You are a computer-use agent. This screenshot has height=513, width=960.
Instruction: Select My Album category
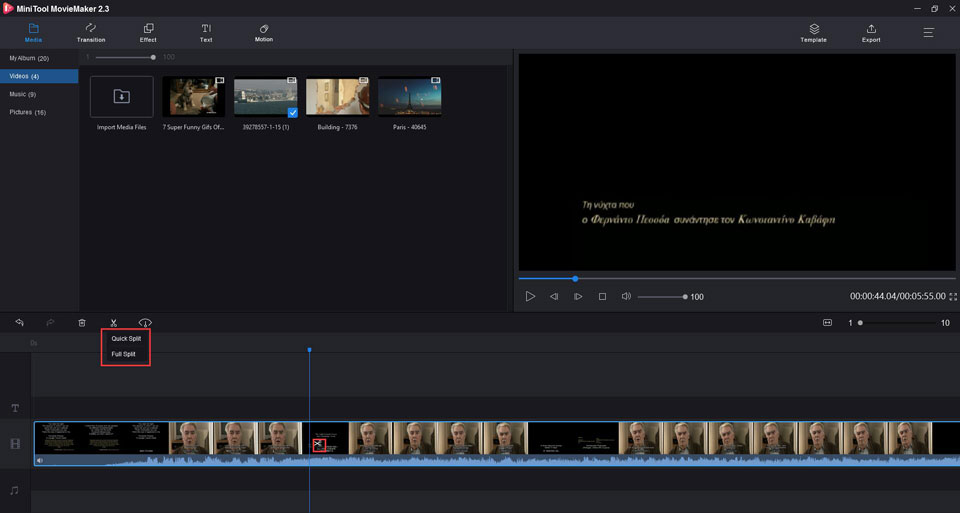point(39,58)
